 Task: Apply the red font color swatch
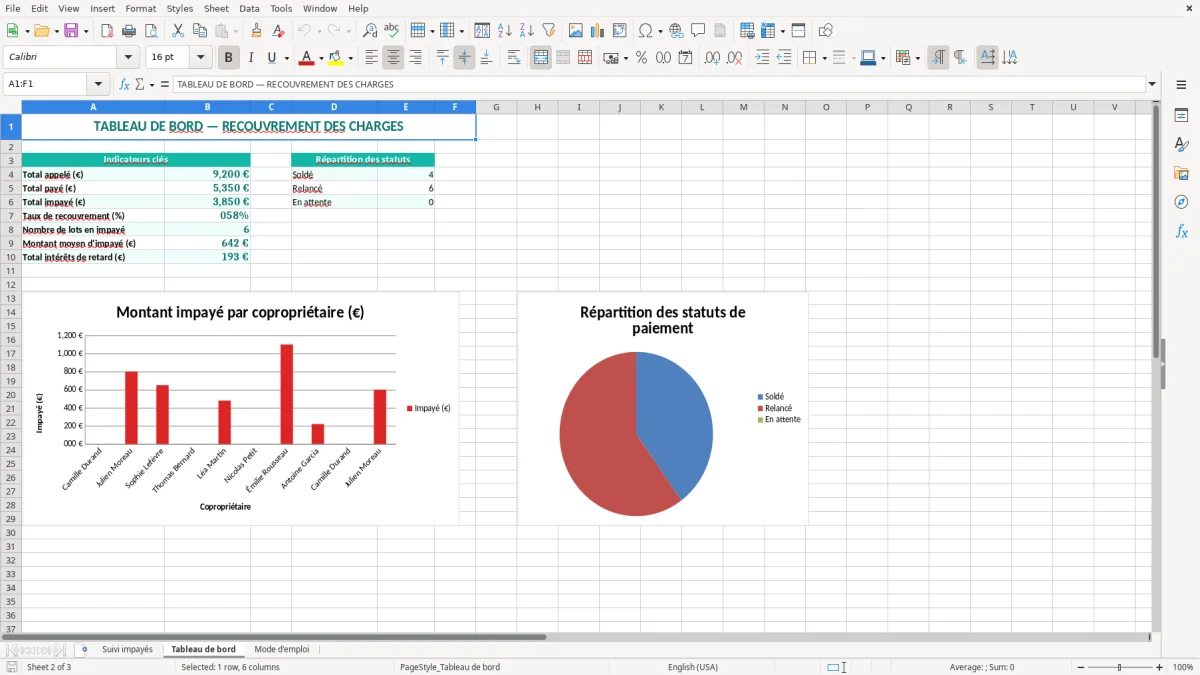307,58
